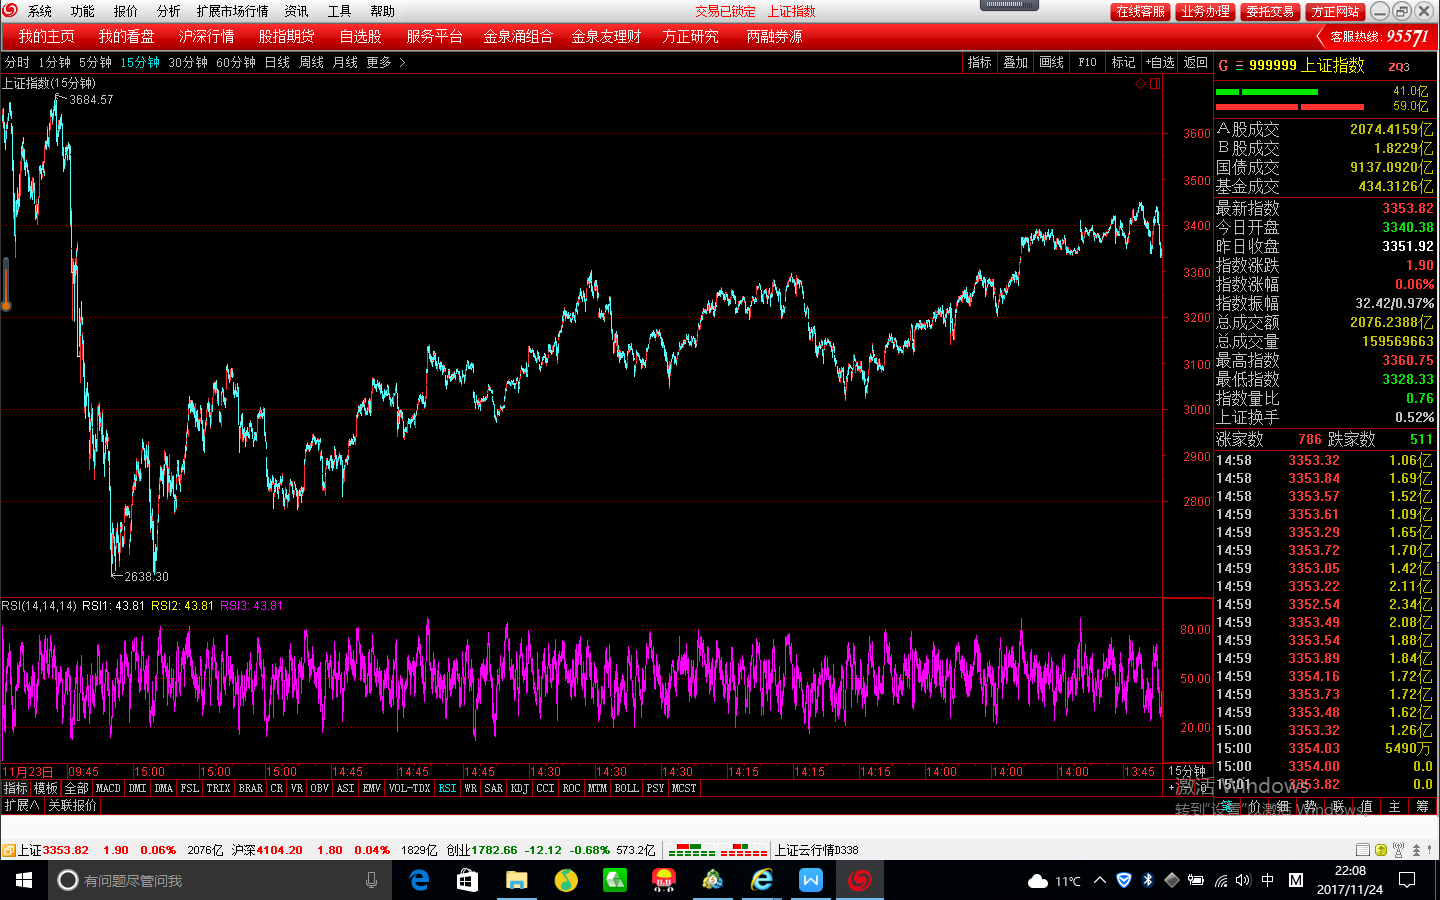Switch to 月线 monthly chart
The image size is (1440, 900).
coord(345,63)
